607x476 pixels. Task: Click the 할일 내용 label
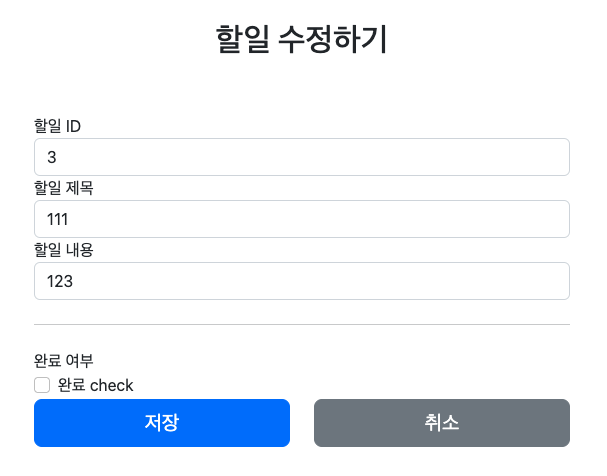tap(64, 250)
